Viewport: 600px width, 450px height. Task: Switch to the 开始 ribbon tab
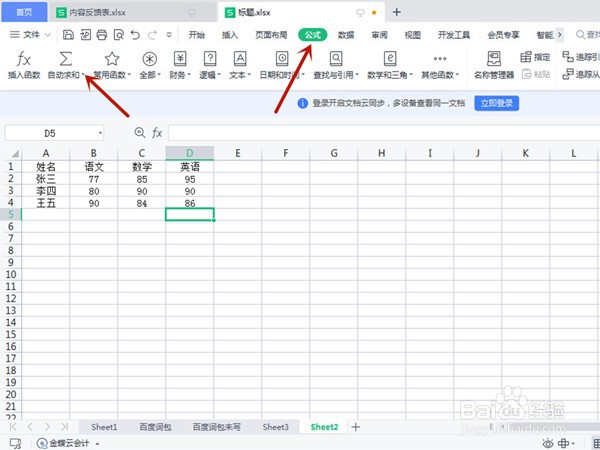tap(196, 35)
